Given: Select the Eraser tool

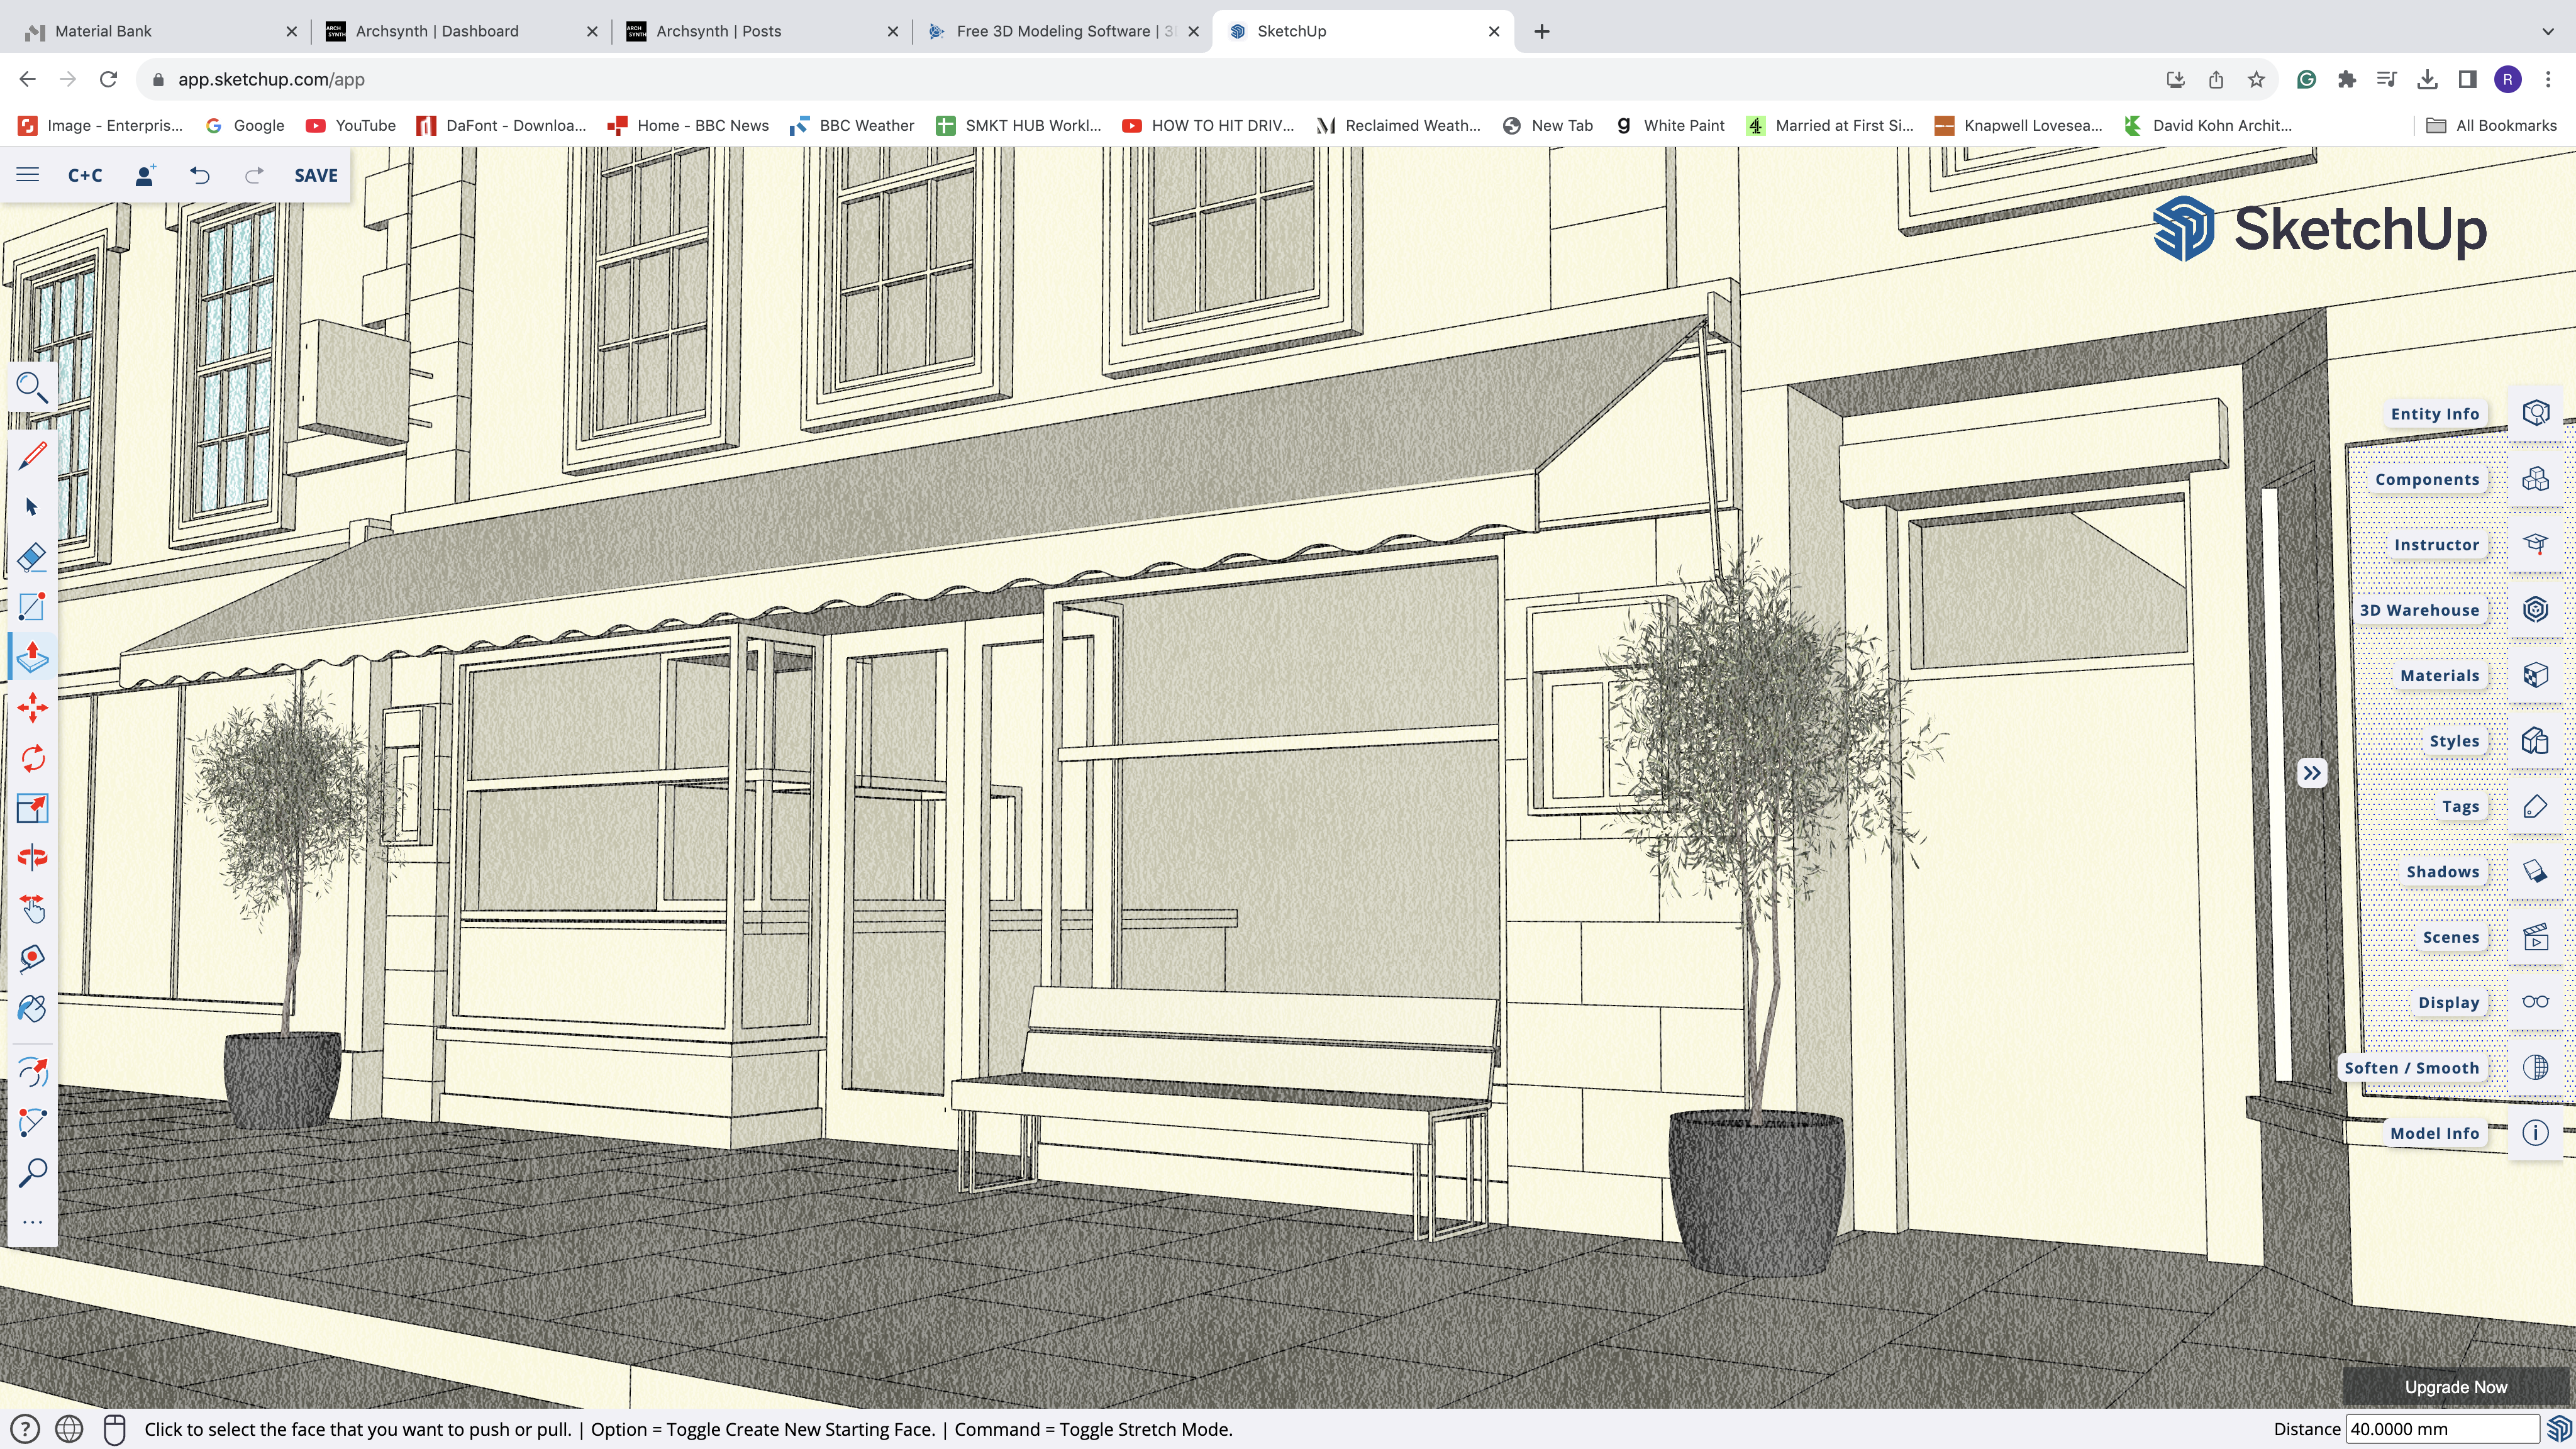Looking at the screenshot, I should coord(32,557).
